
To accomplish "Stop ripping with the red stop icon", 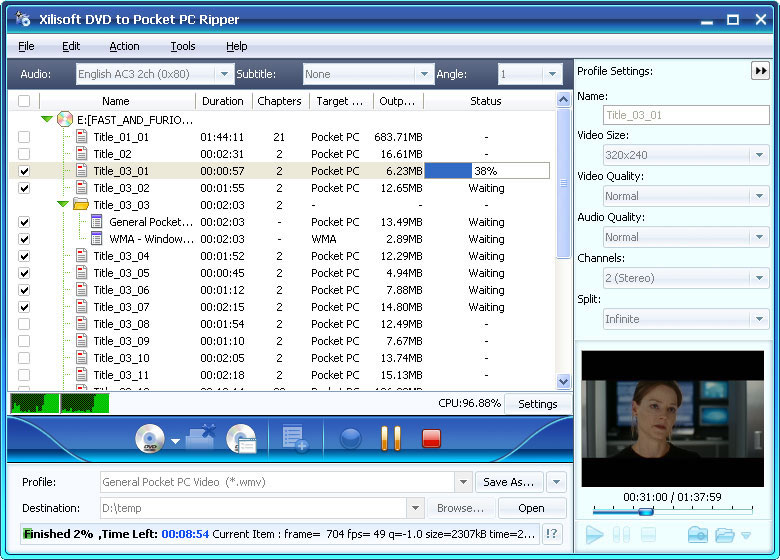I will point(431,438).
